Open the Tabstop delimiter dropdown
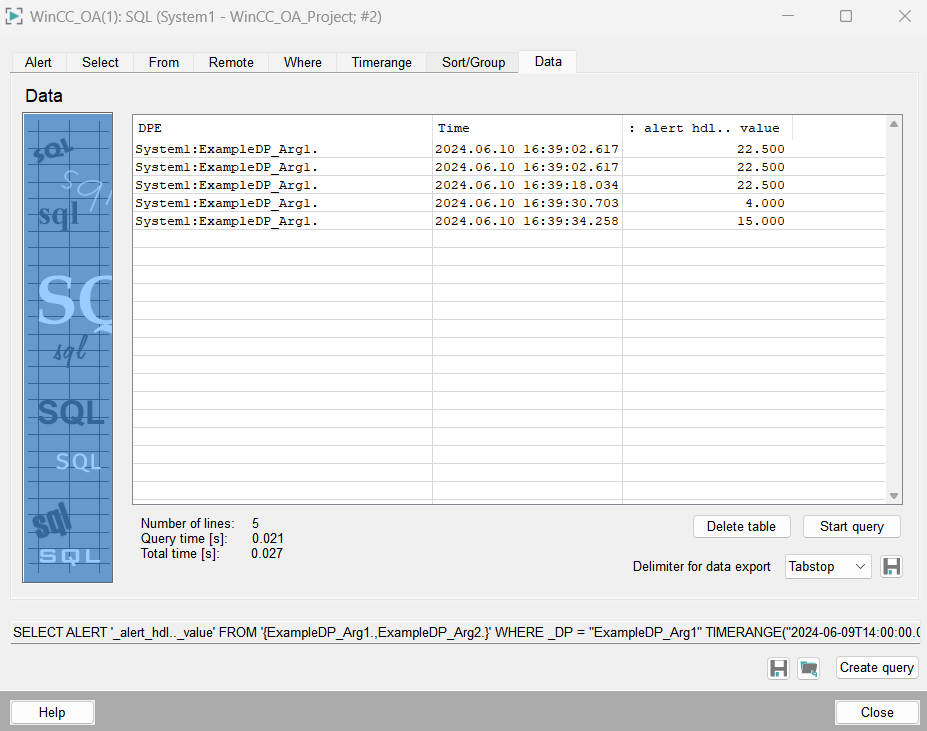 coord(828,567)
